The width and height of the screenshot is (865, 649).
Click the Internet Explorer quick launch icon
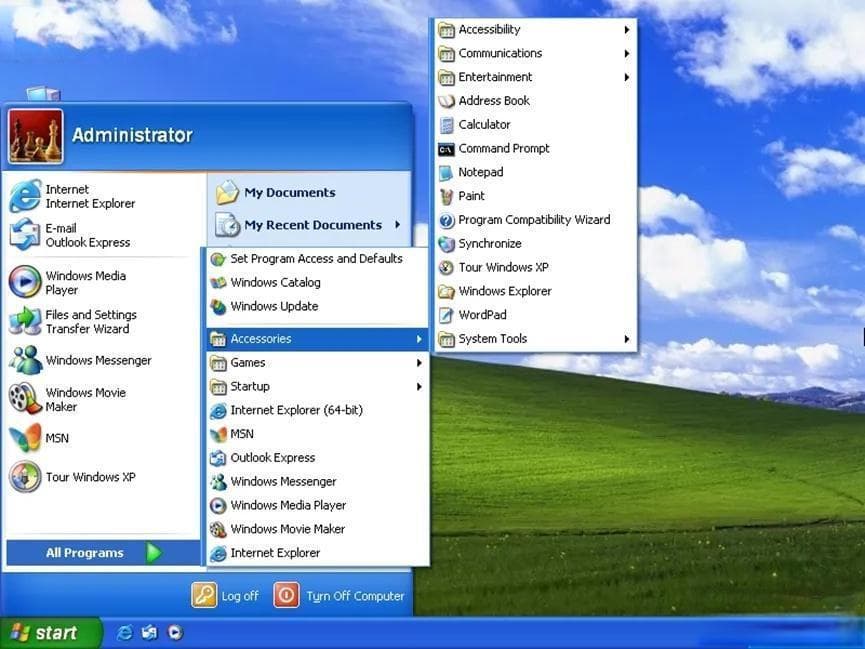125,632
